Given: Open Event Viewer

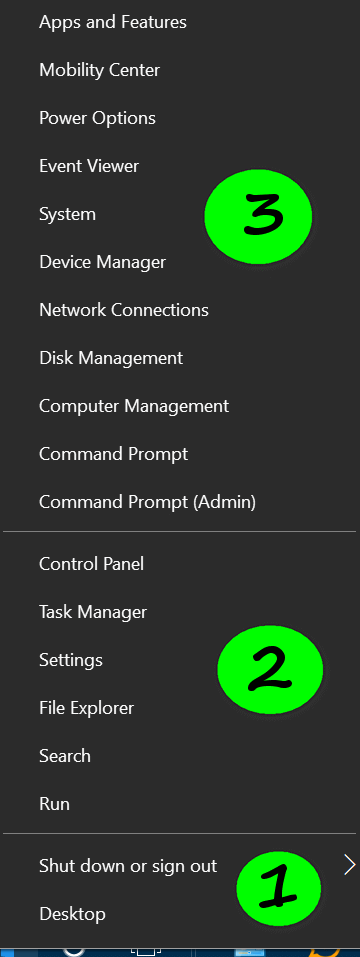Looking at the screenshot, I should [x=89, y=165].
